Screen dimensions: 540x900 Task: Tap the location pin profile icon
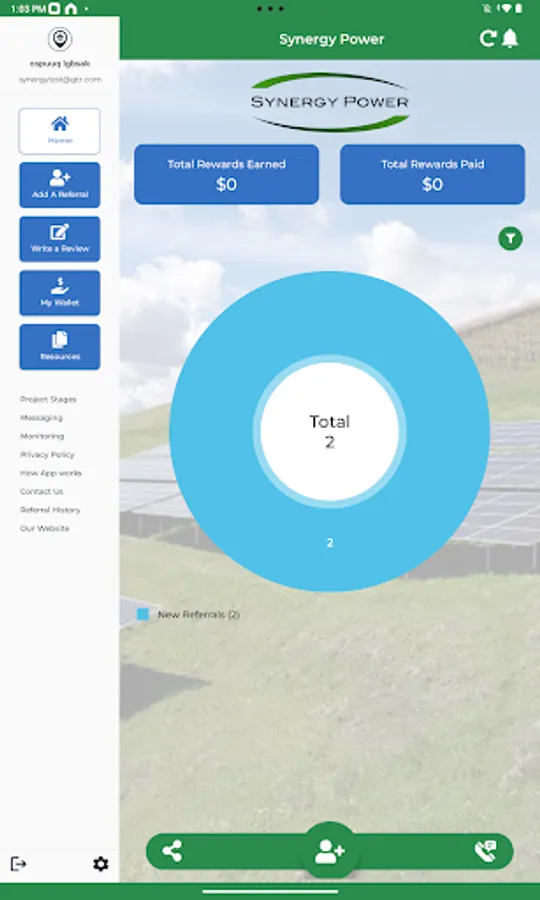(60, 39)
